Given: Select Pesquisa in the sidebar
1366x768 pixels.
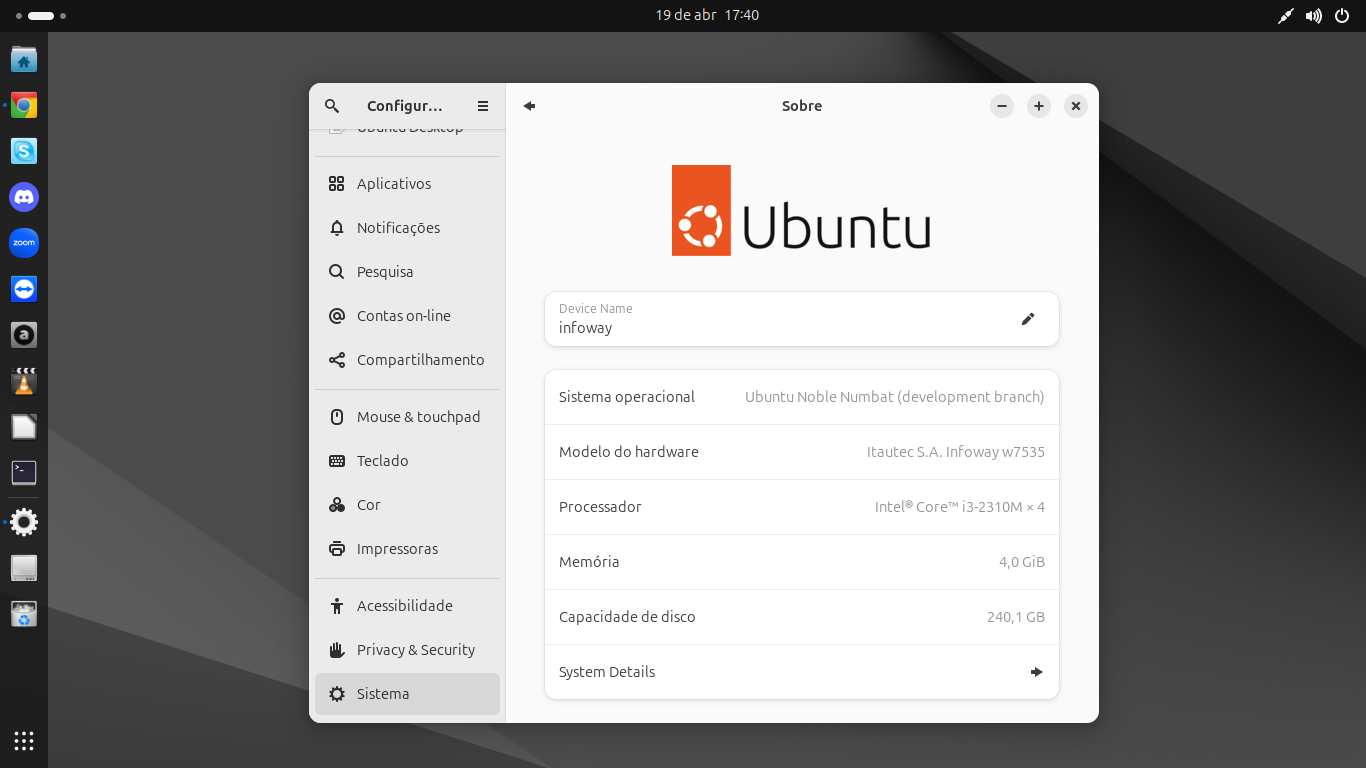Looking at the screenshot, I should 407,272.
